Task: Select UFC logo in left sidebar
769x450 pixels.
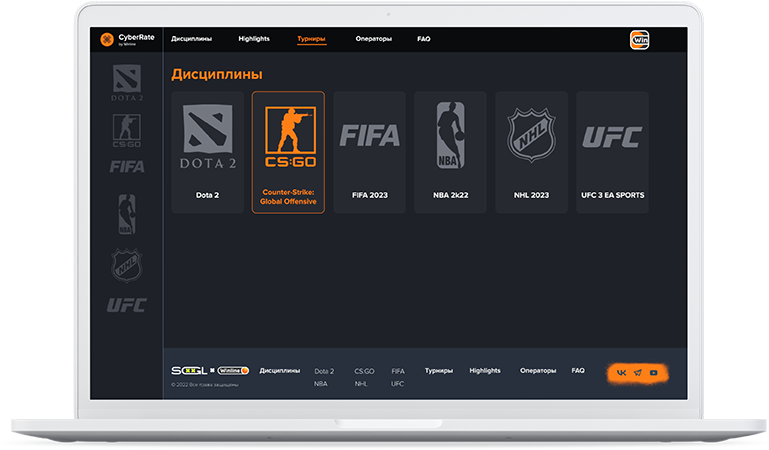Action: [127, 305]
